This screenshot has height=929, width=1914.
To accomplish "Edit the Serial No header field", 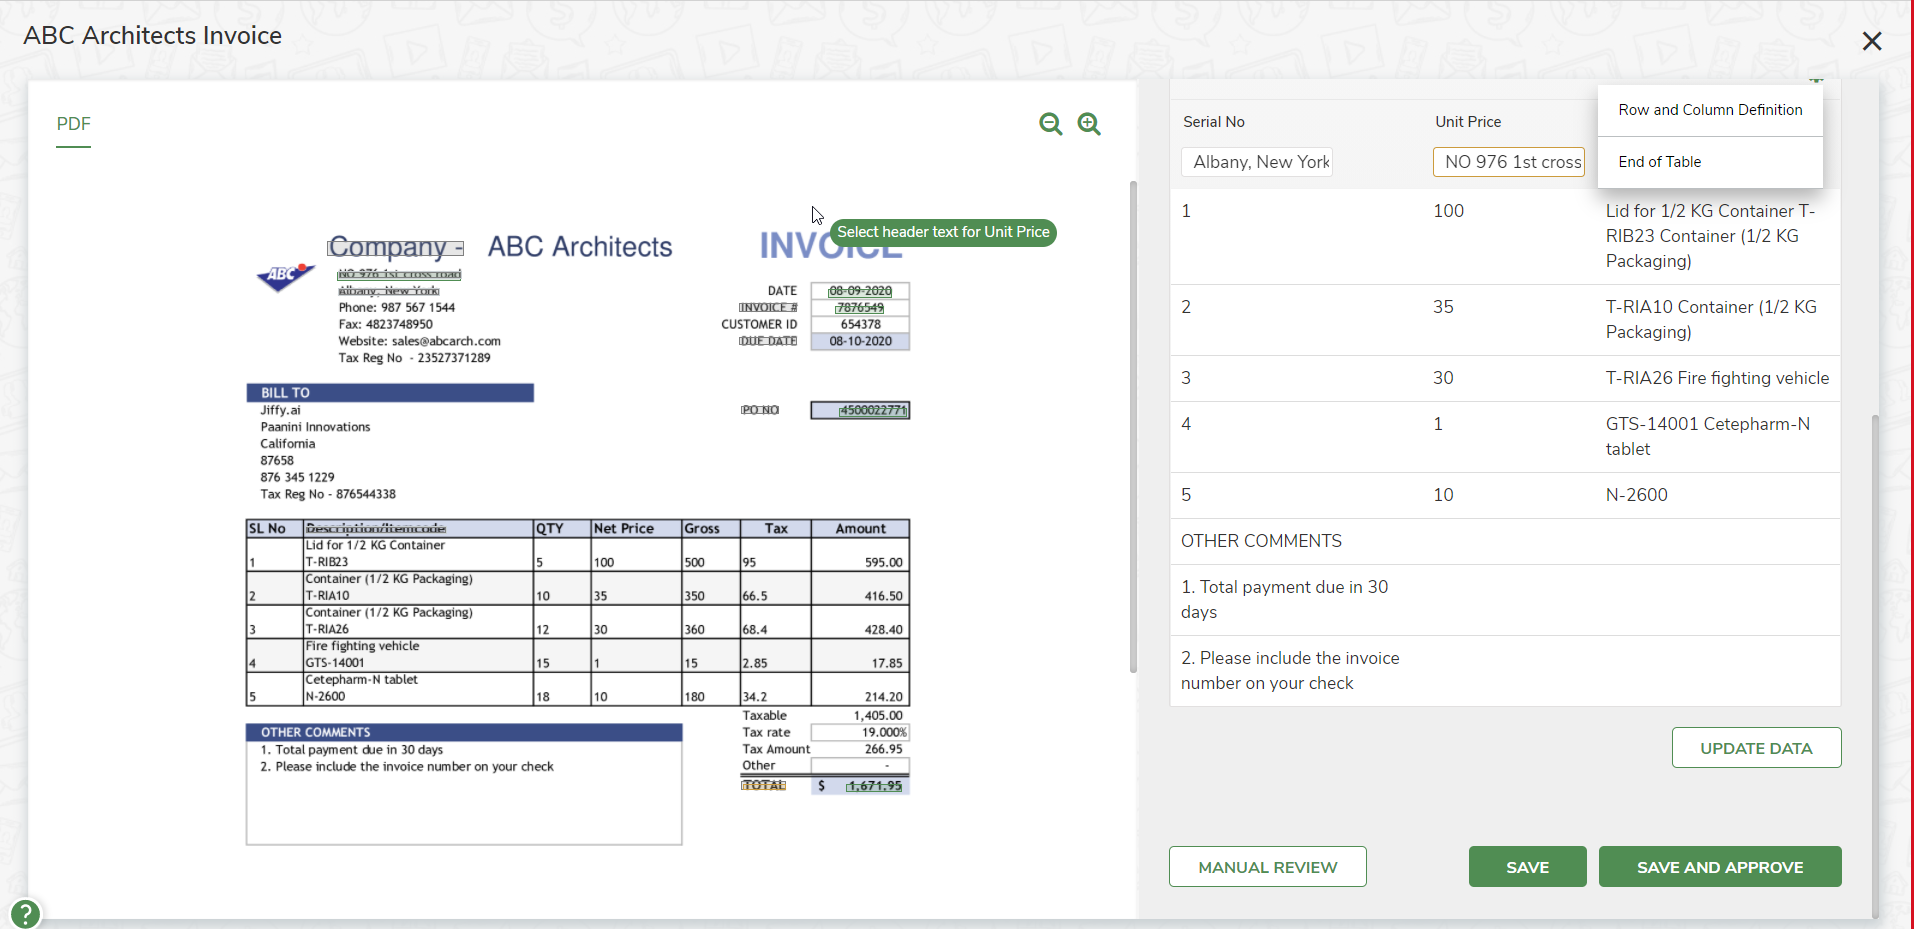I will coord(1258,162).
